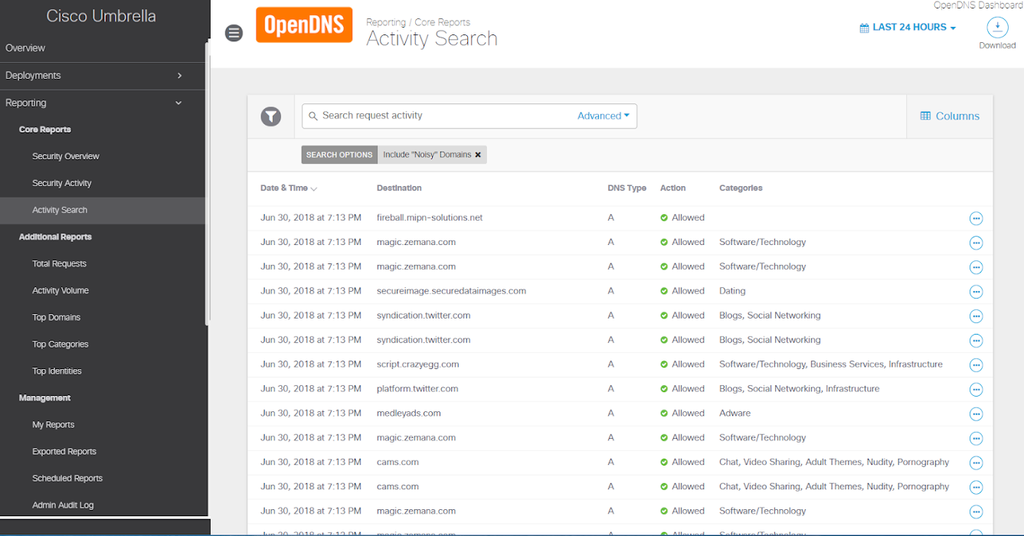Click the platform.twitter.com destination
Image resolution: width=1024 pixels, height=536 pixels.
click(x=417, y=389)
